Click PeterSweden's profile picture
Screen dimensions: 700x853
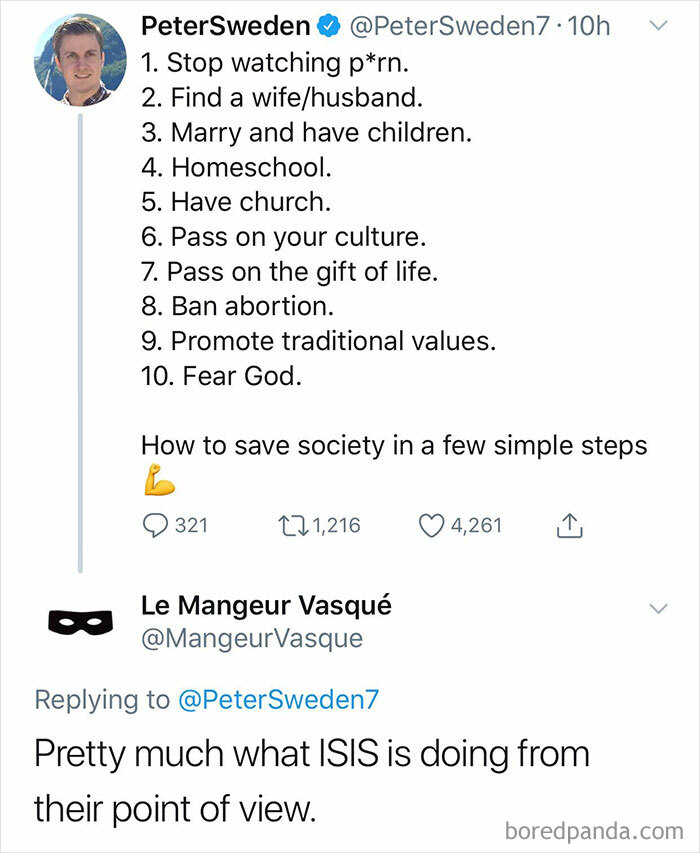click(73, 61)
